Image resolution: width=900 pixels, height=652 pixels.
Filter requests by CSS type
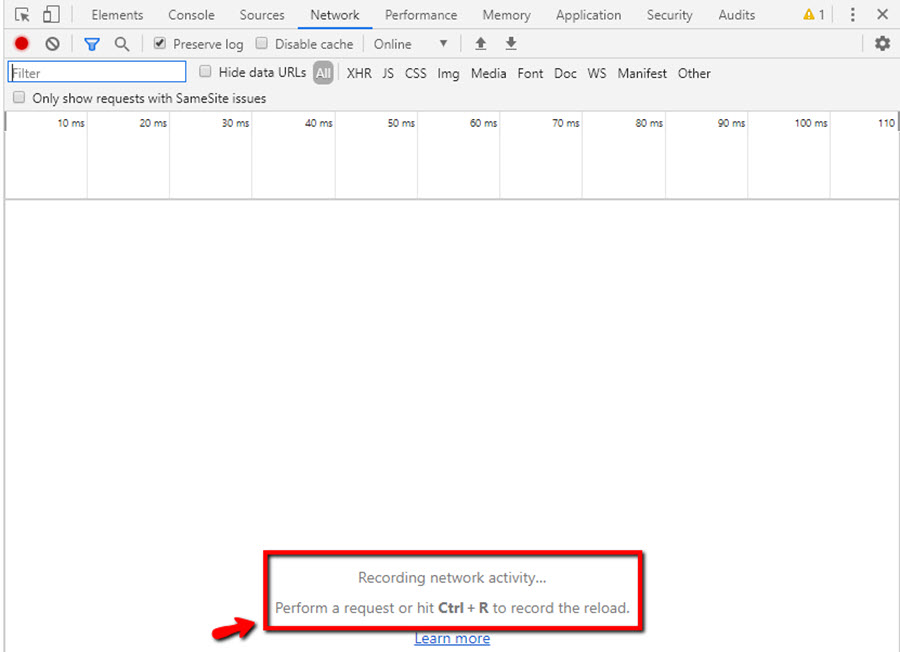click(x=416, y=73)
